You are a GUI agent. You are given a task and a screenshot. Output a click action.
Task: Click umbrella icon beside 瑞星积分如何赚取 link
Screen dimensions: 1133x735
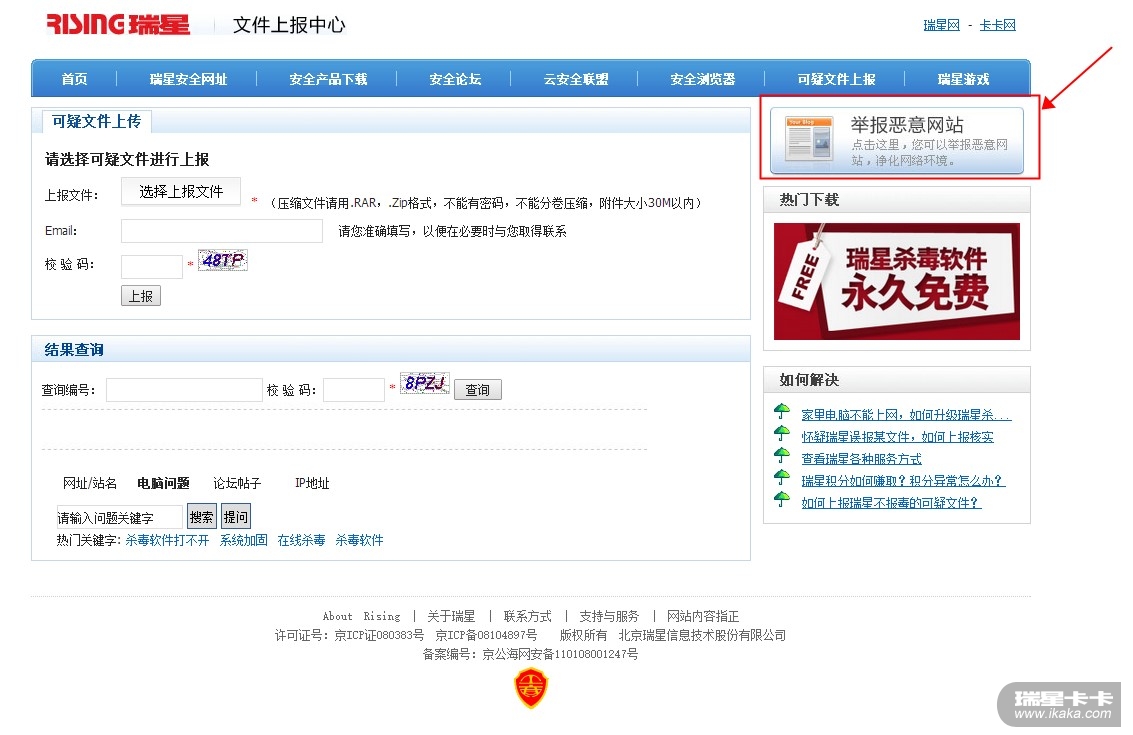tap(782, 477)
